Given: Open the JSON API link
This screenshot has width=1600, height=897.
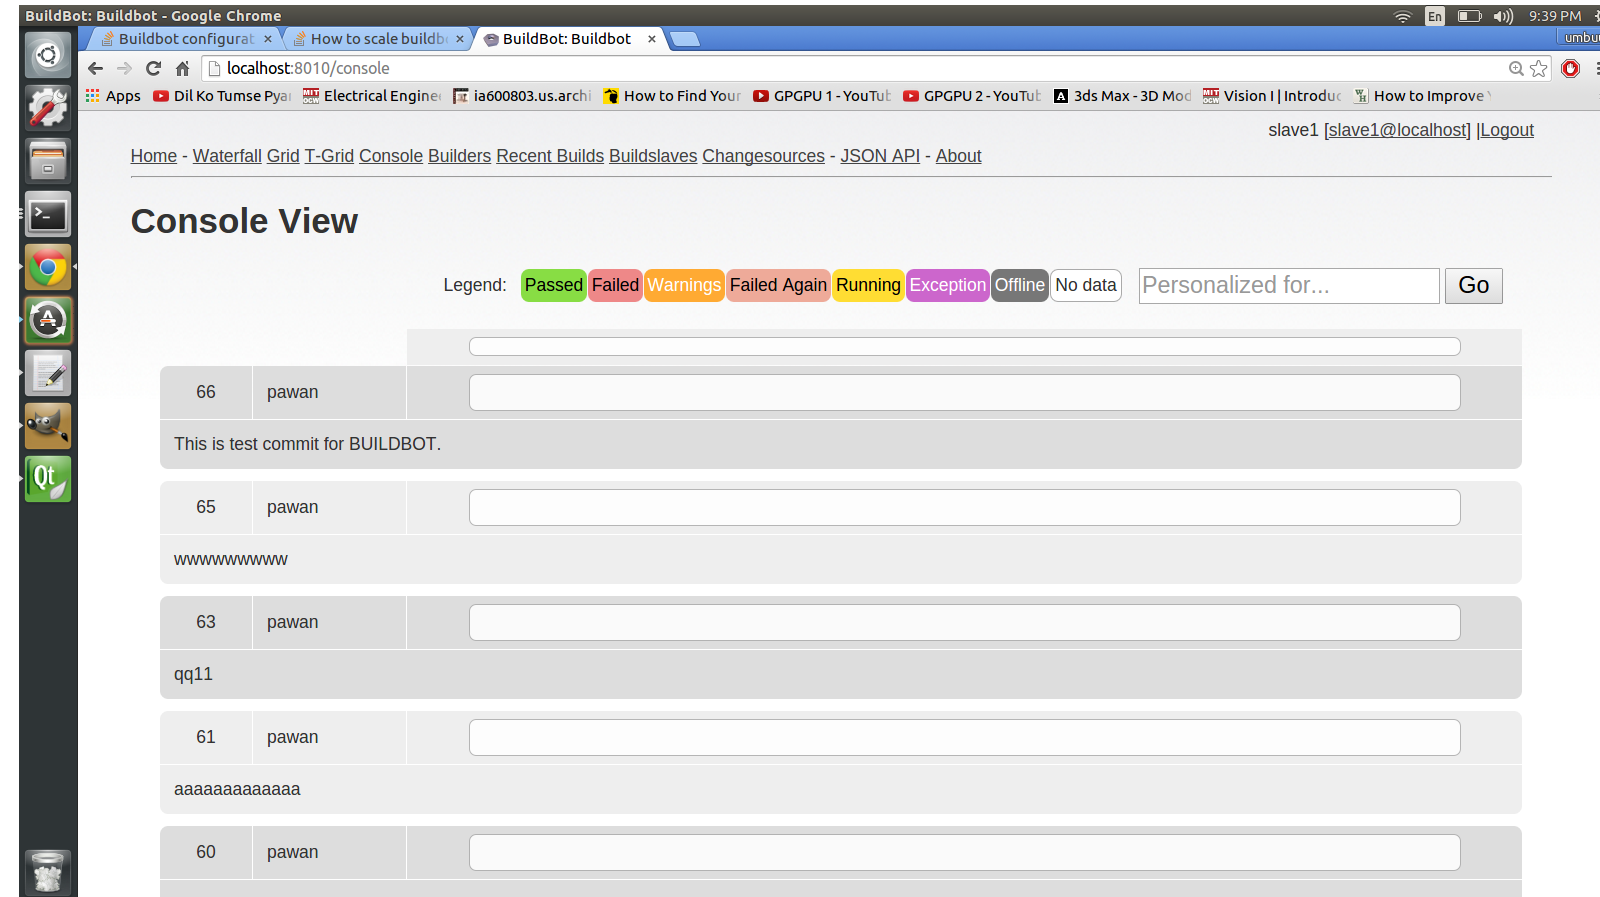Looking at the screenshot, I should (x=880, y=156).
